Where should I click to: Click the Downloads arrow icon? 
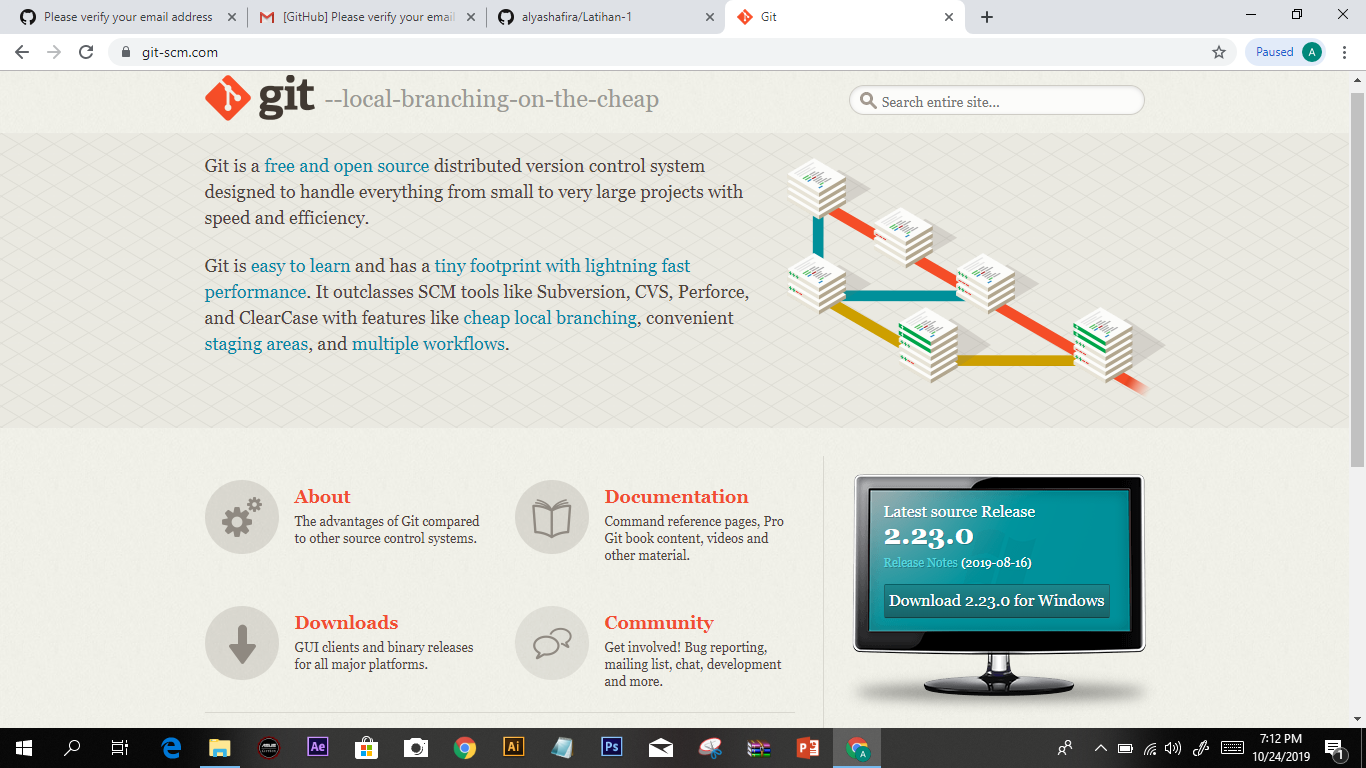point(241,643)
